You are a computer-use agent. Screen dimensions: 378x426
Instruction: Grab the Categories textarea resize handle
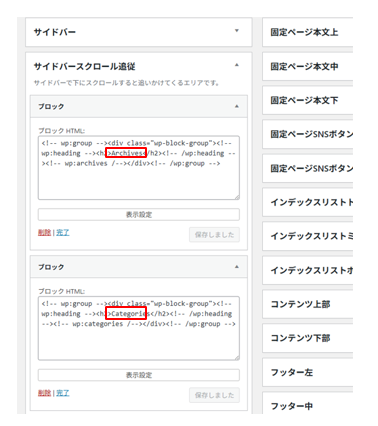(x=237, y=358)
